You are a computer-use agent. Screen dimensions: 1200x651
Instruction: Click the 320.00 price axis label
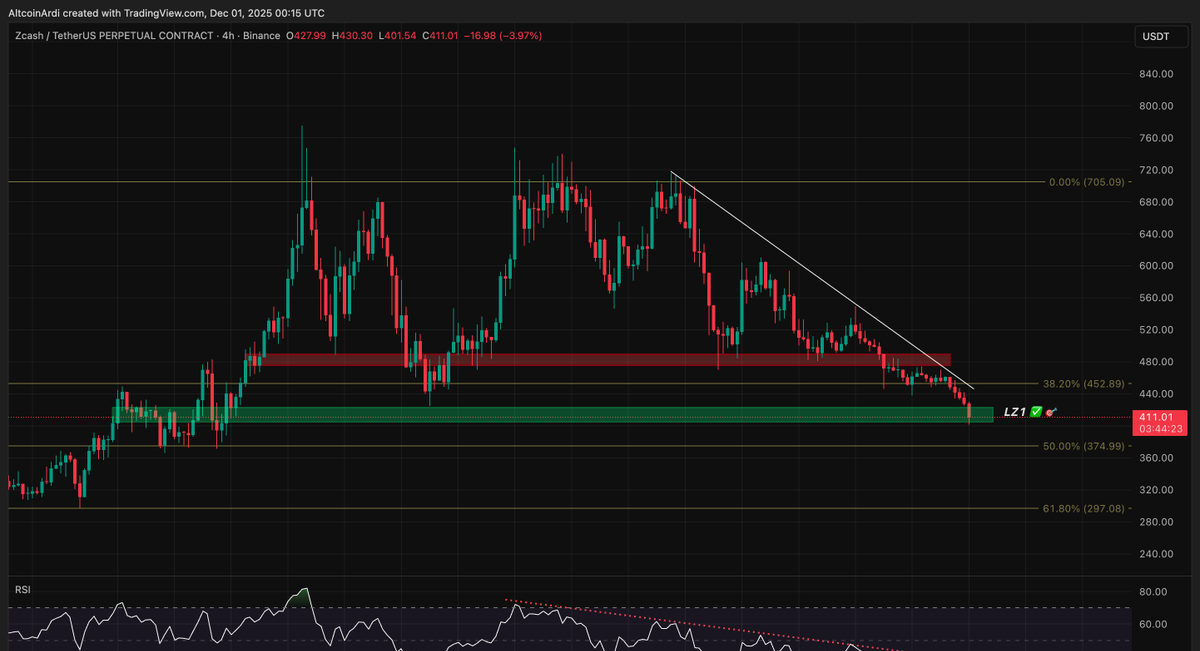1155,490
